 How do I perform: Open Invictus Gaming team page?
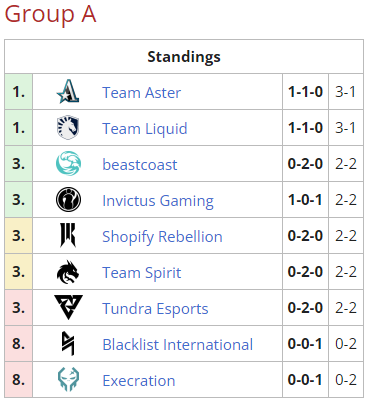pyautogui.click(x=158, y=201)
